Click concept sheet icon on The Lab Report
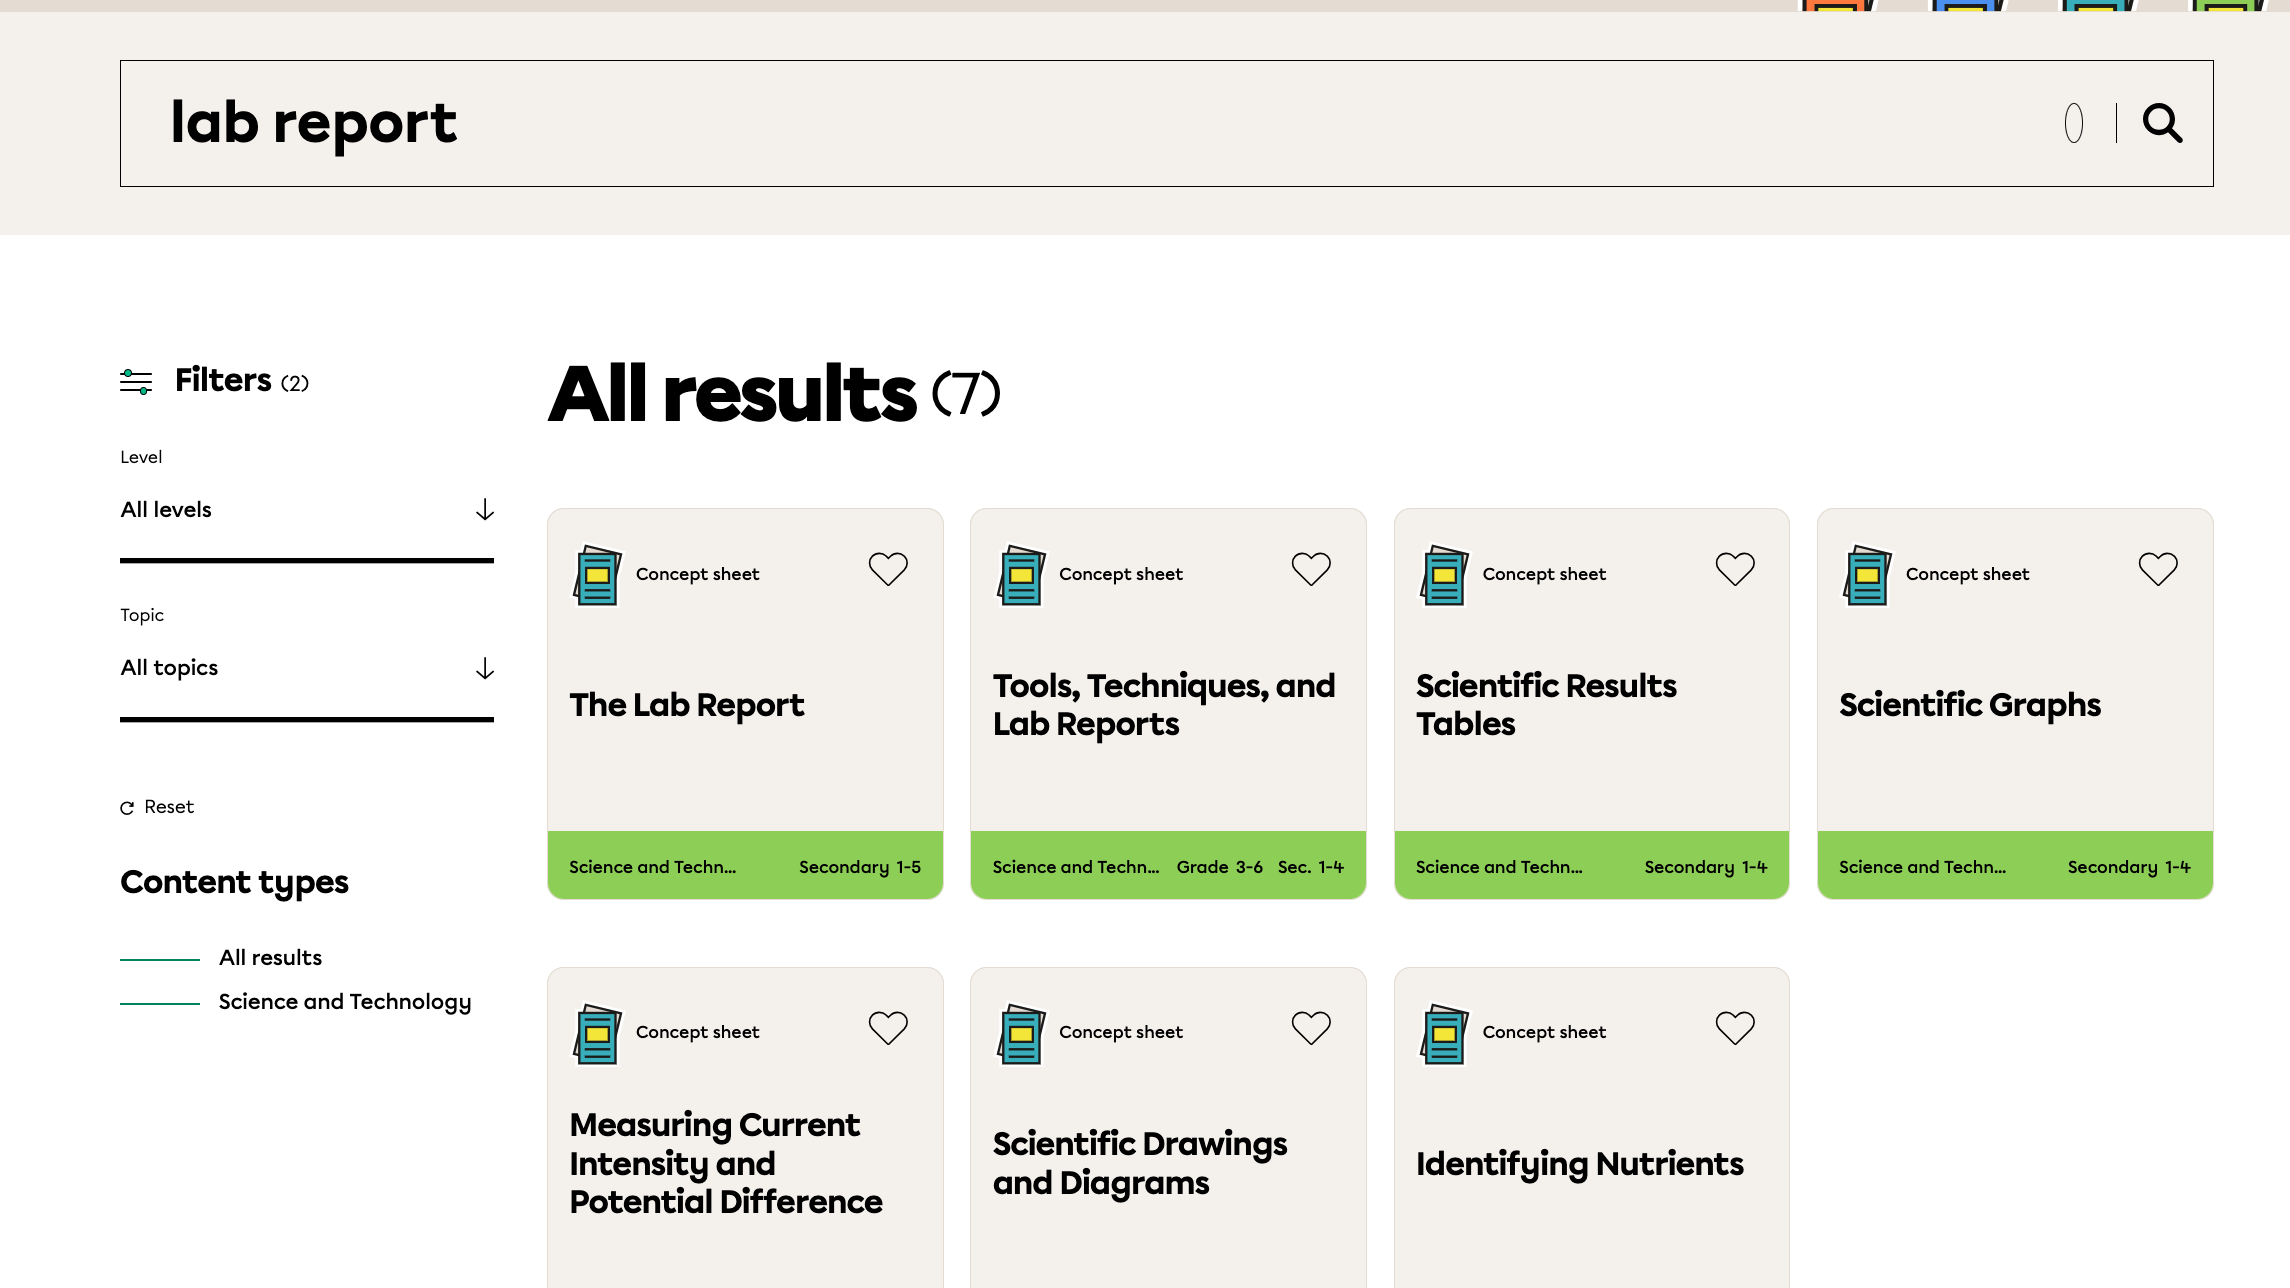 [597, 575]
